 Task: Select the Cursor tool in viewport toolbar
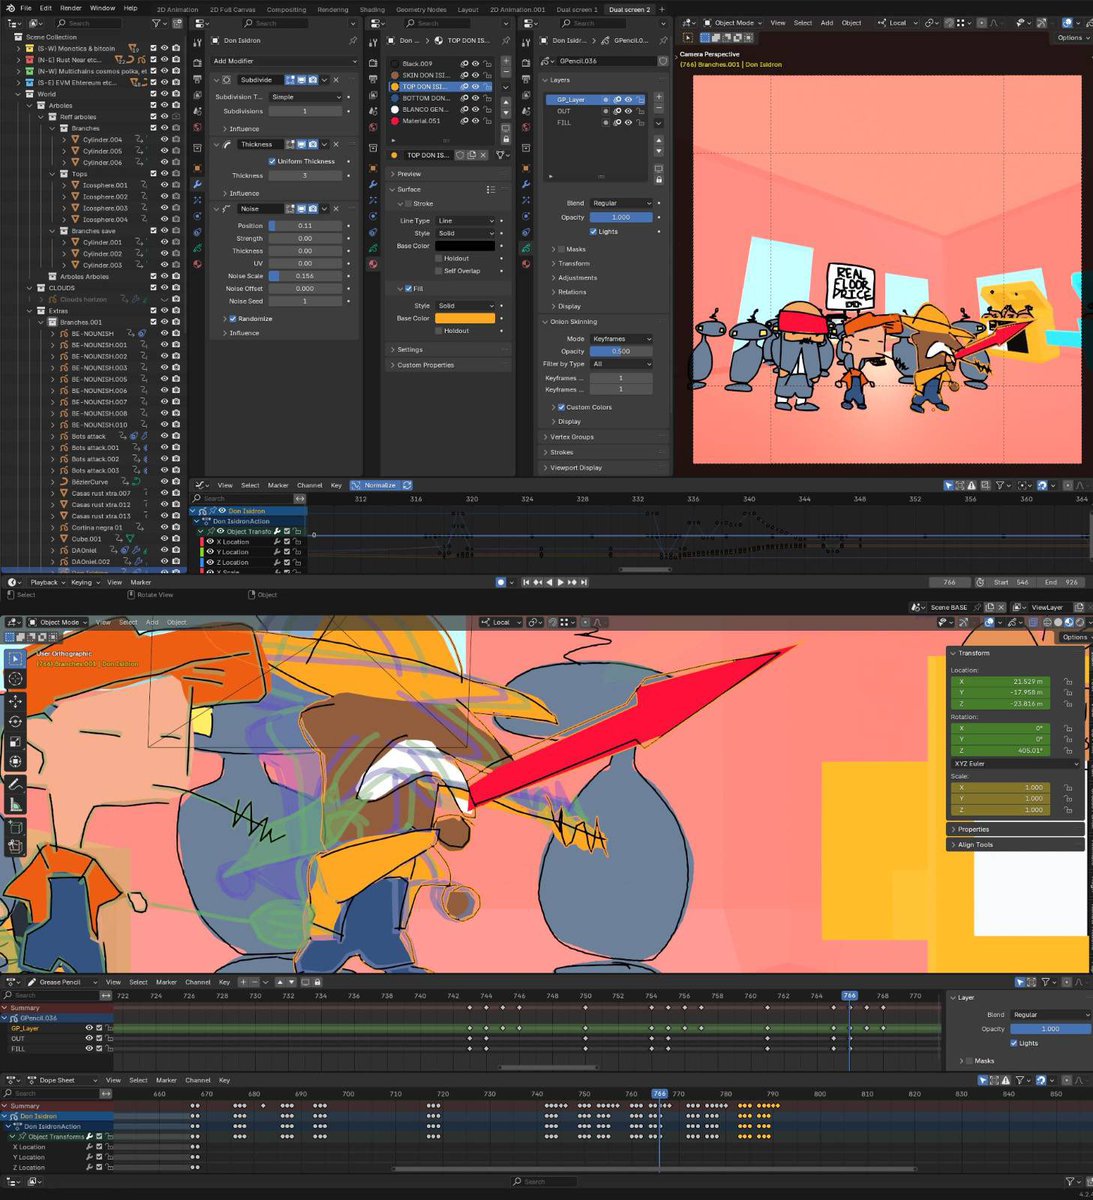[15, 679]
